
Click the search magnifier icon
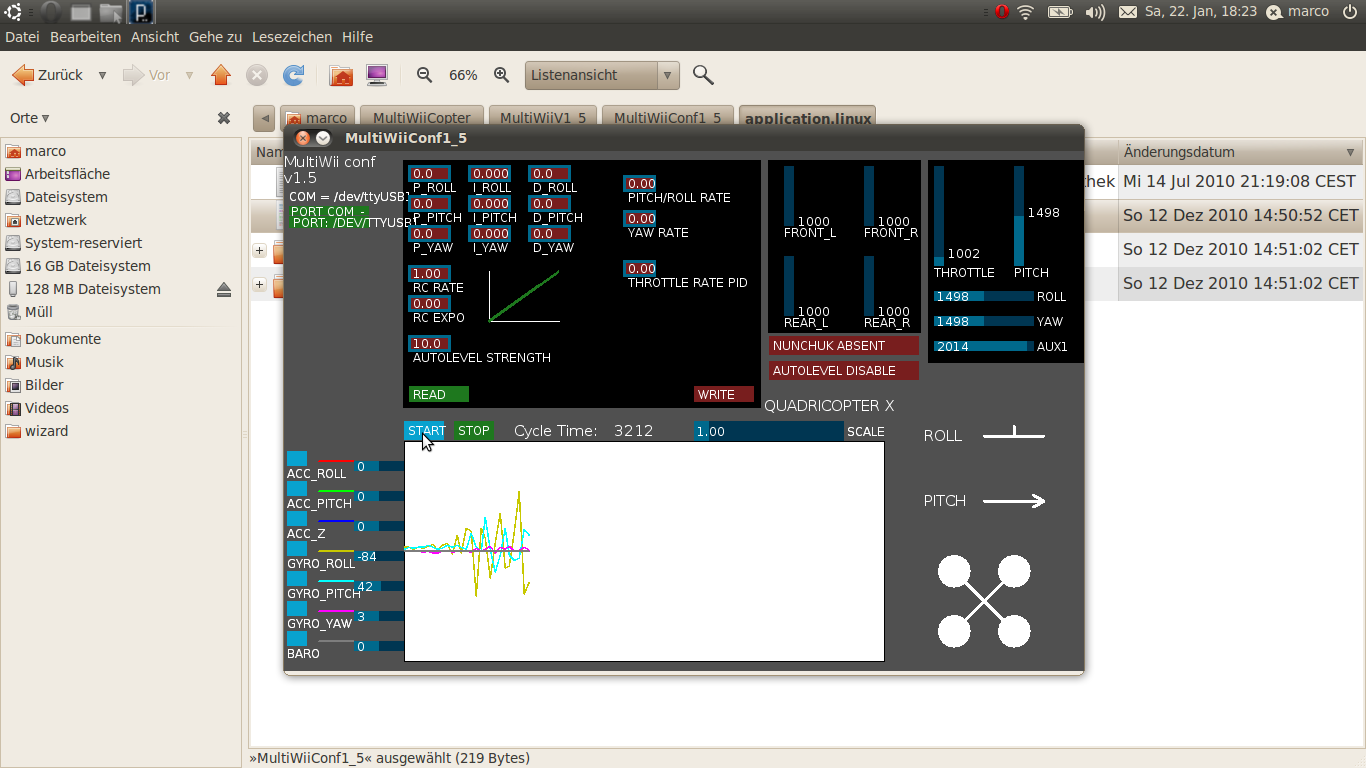(703, 75)
